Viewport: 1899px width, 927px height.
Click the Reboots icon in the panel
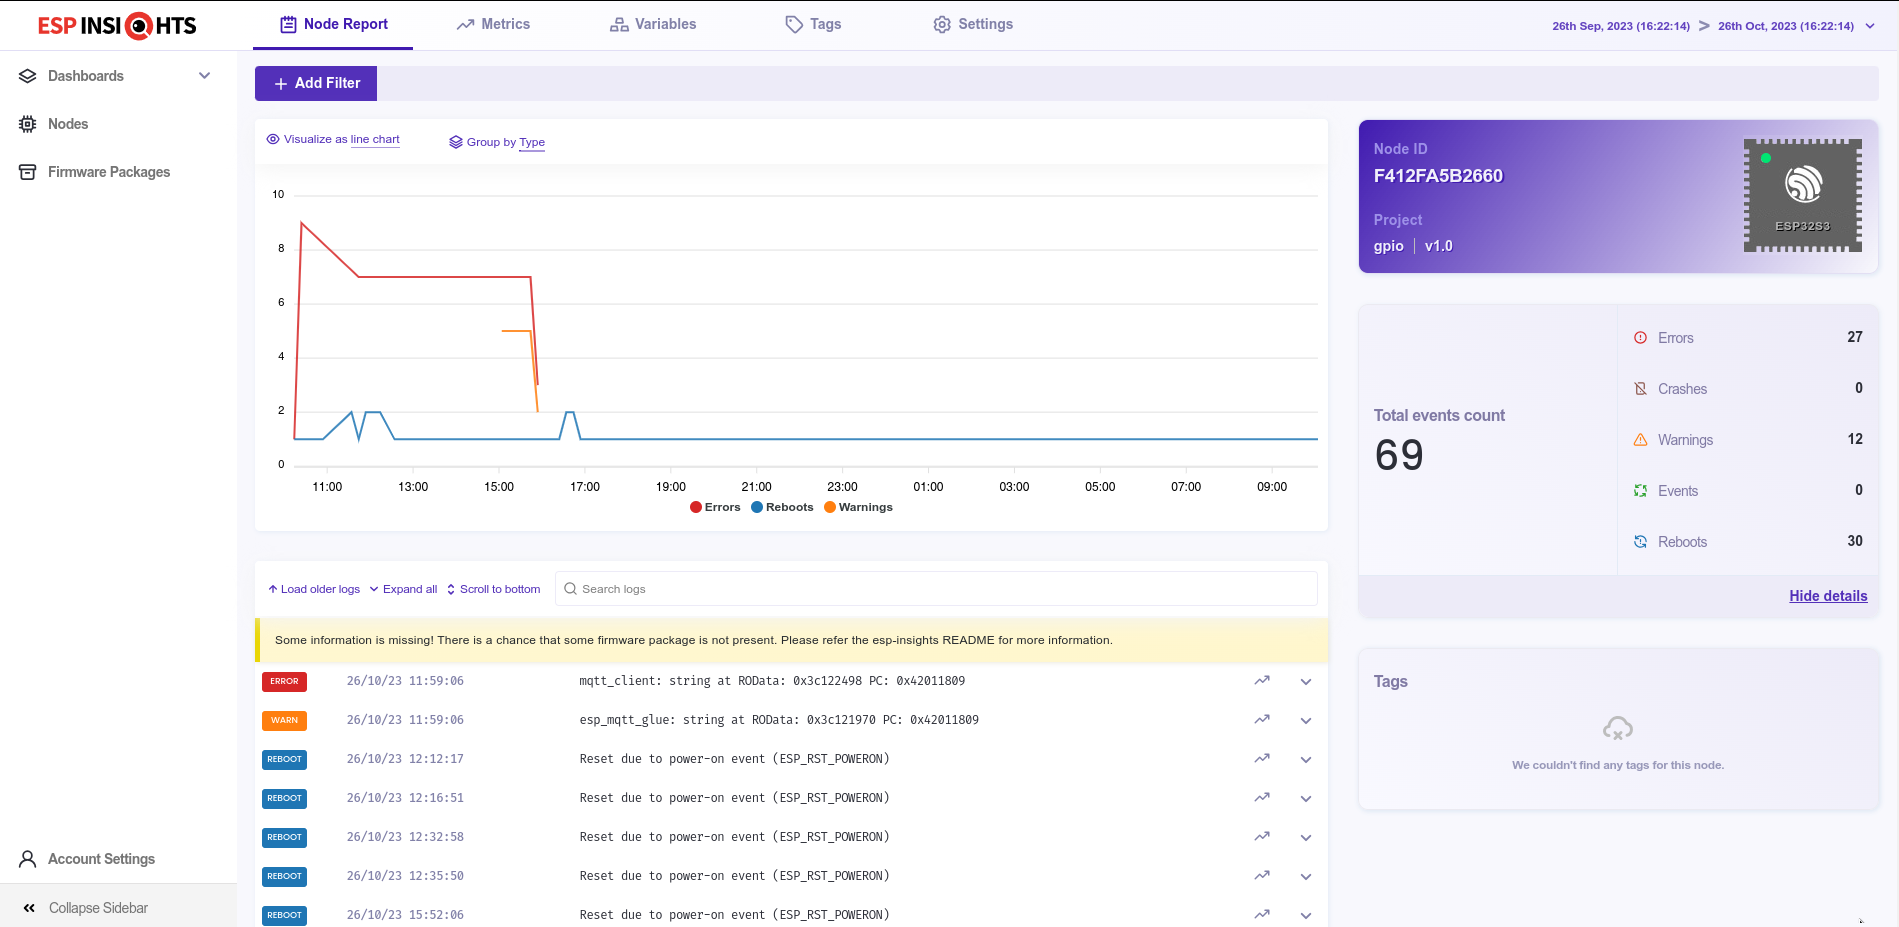coord(1640,542)
